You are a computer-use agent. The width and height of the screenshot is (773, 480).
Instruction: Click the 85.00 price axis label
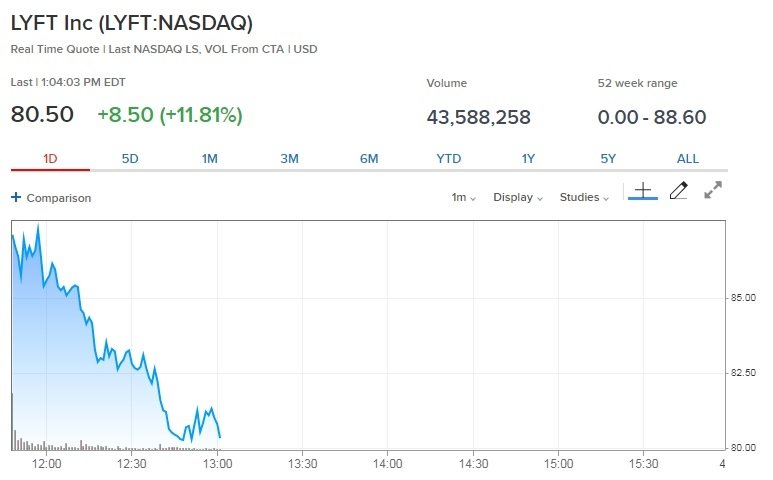pyautogui.click(x=743, y=298)
